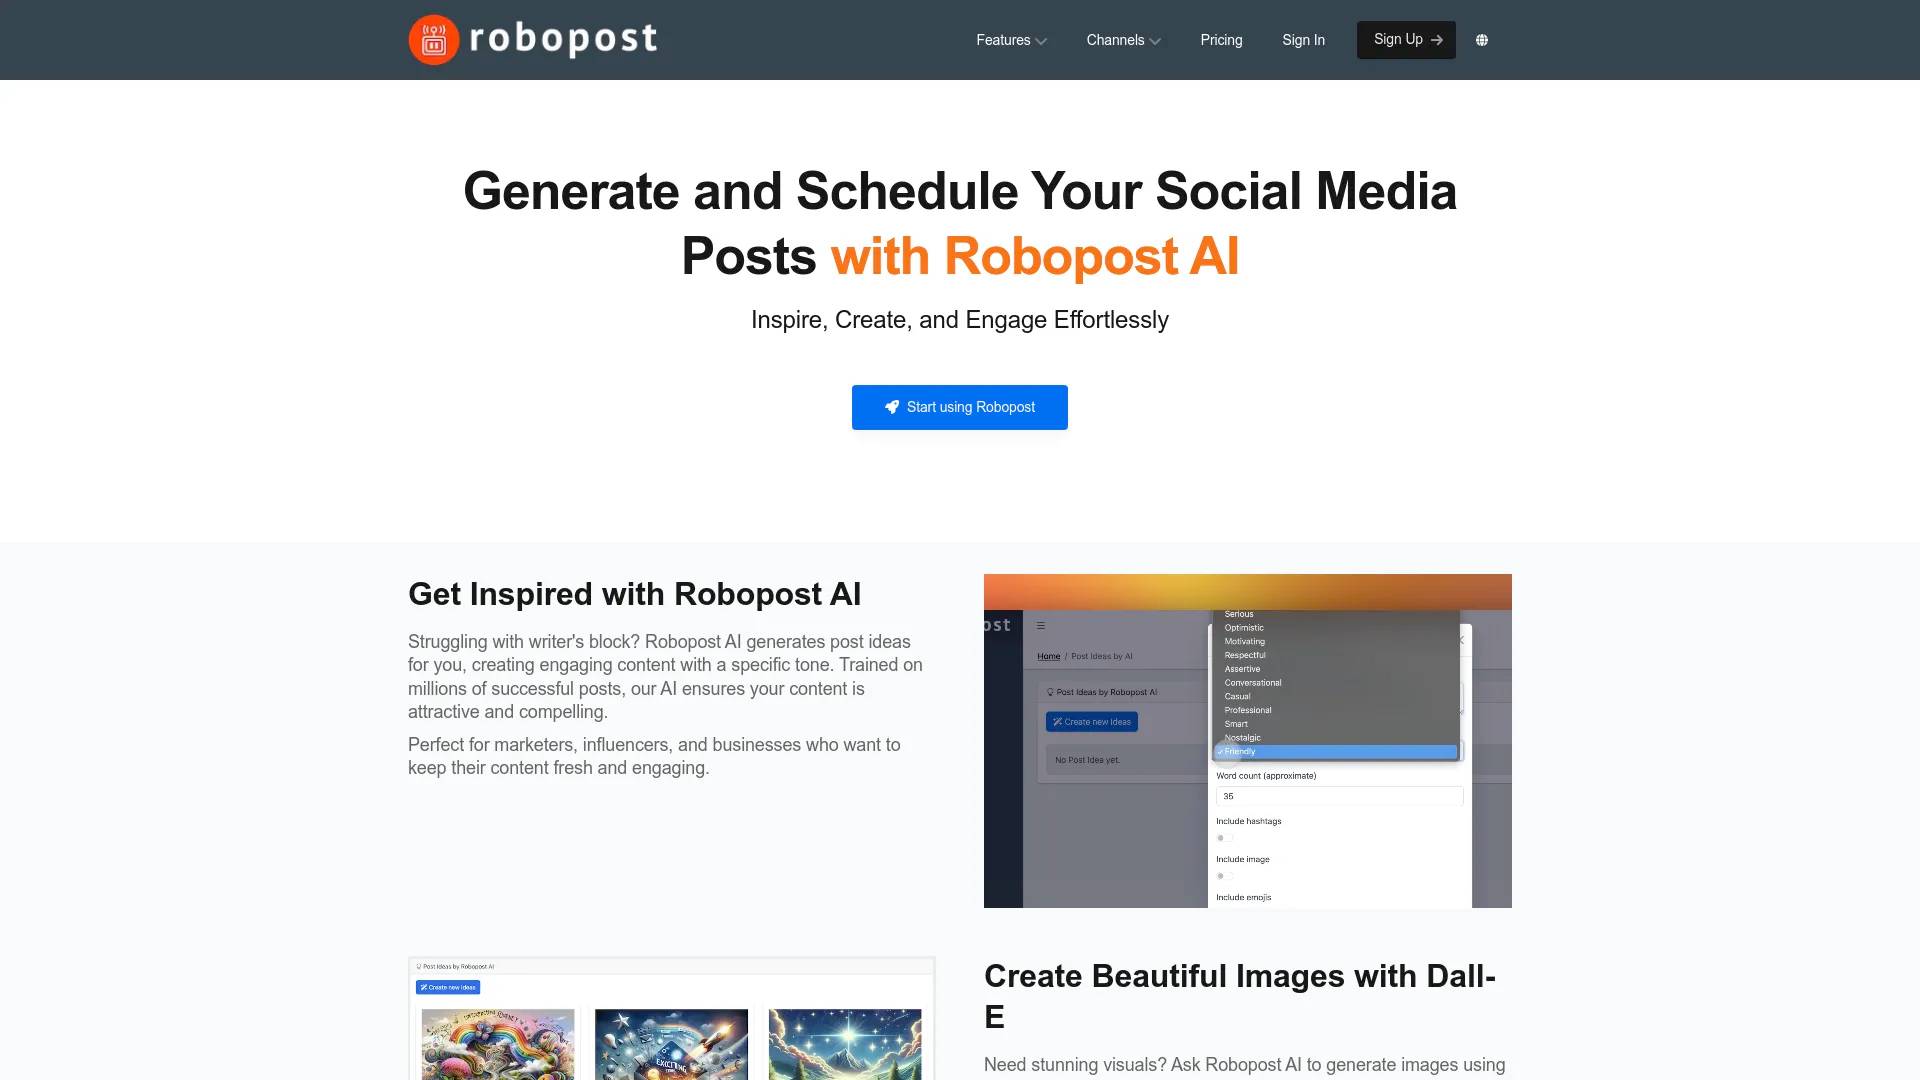
Task: Click the globe/language icon in navbar
Action: pyautogui.click(x=1482, y=40)
